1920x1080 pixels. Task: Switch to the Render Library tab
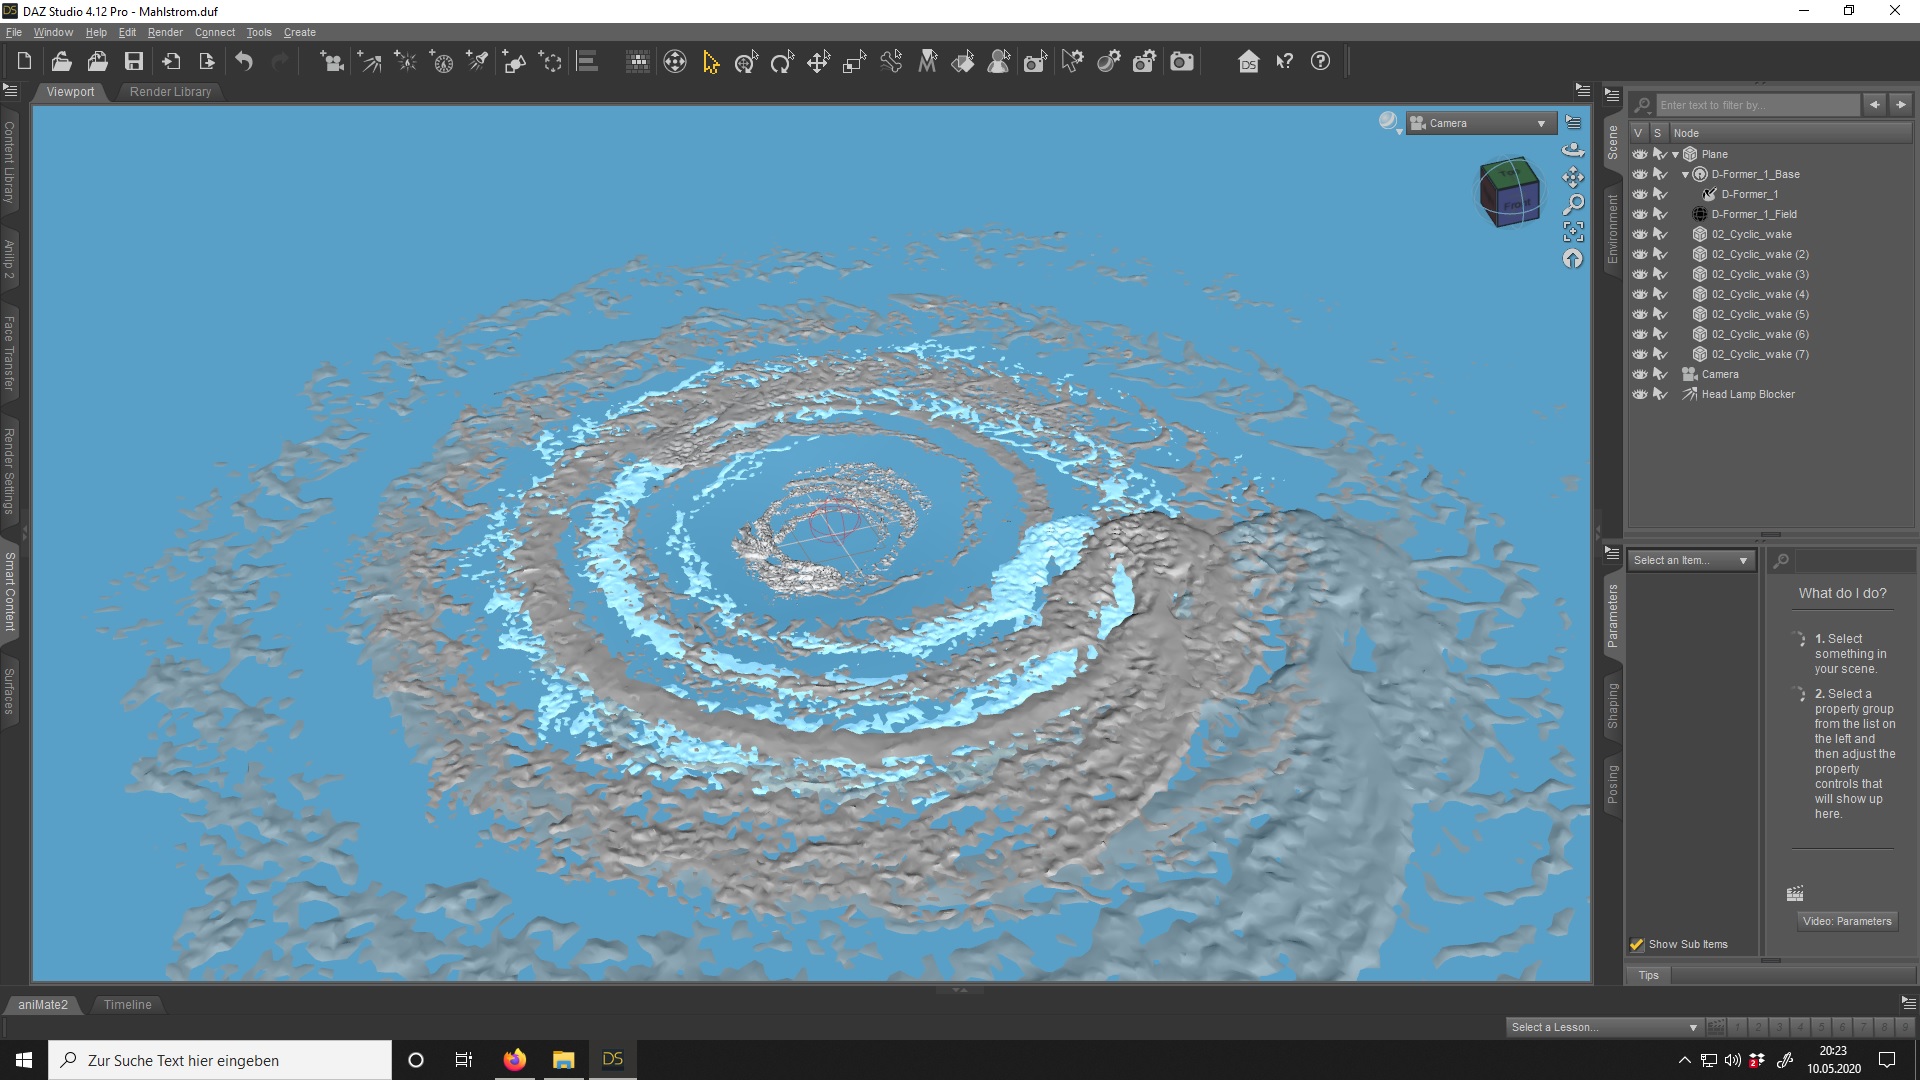[170, 92]
